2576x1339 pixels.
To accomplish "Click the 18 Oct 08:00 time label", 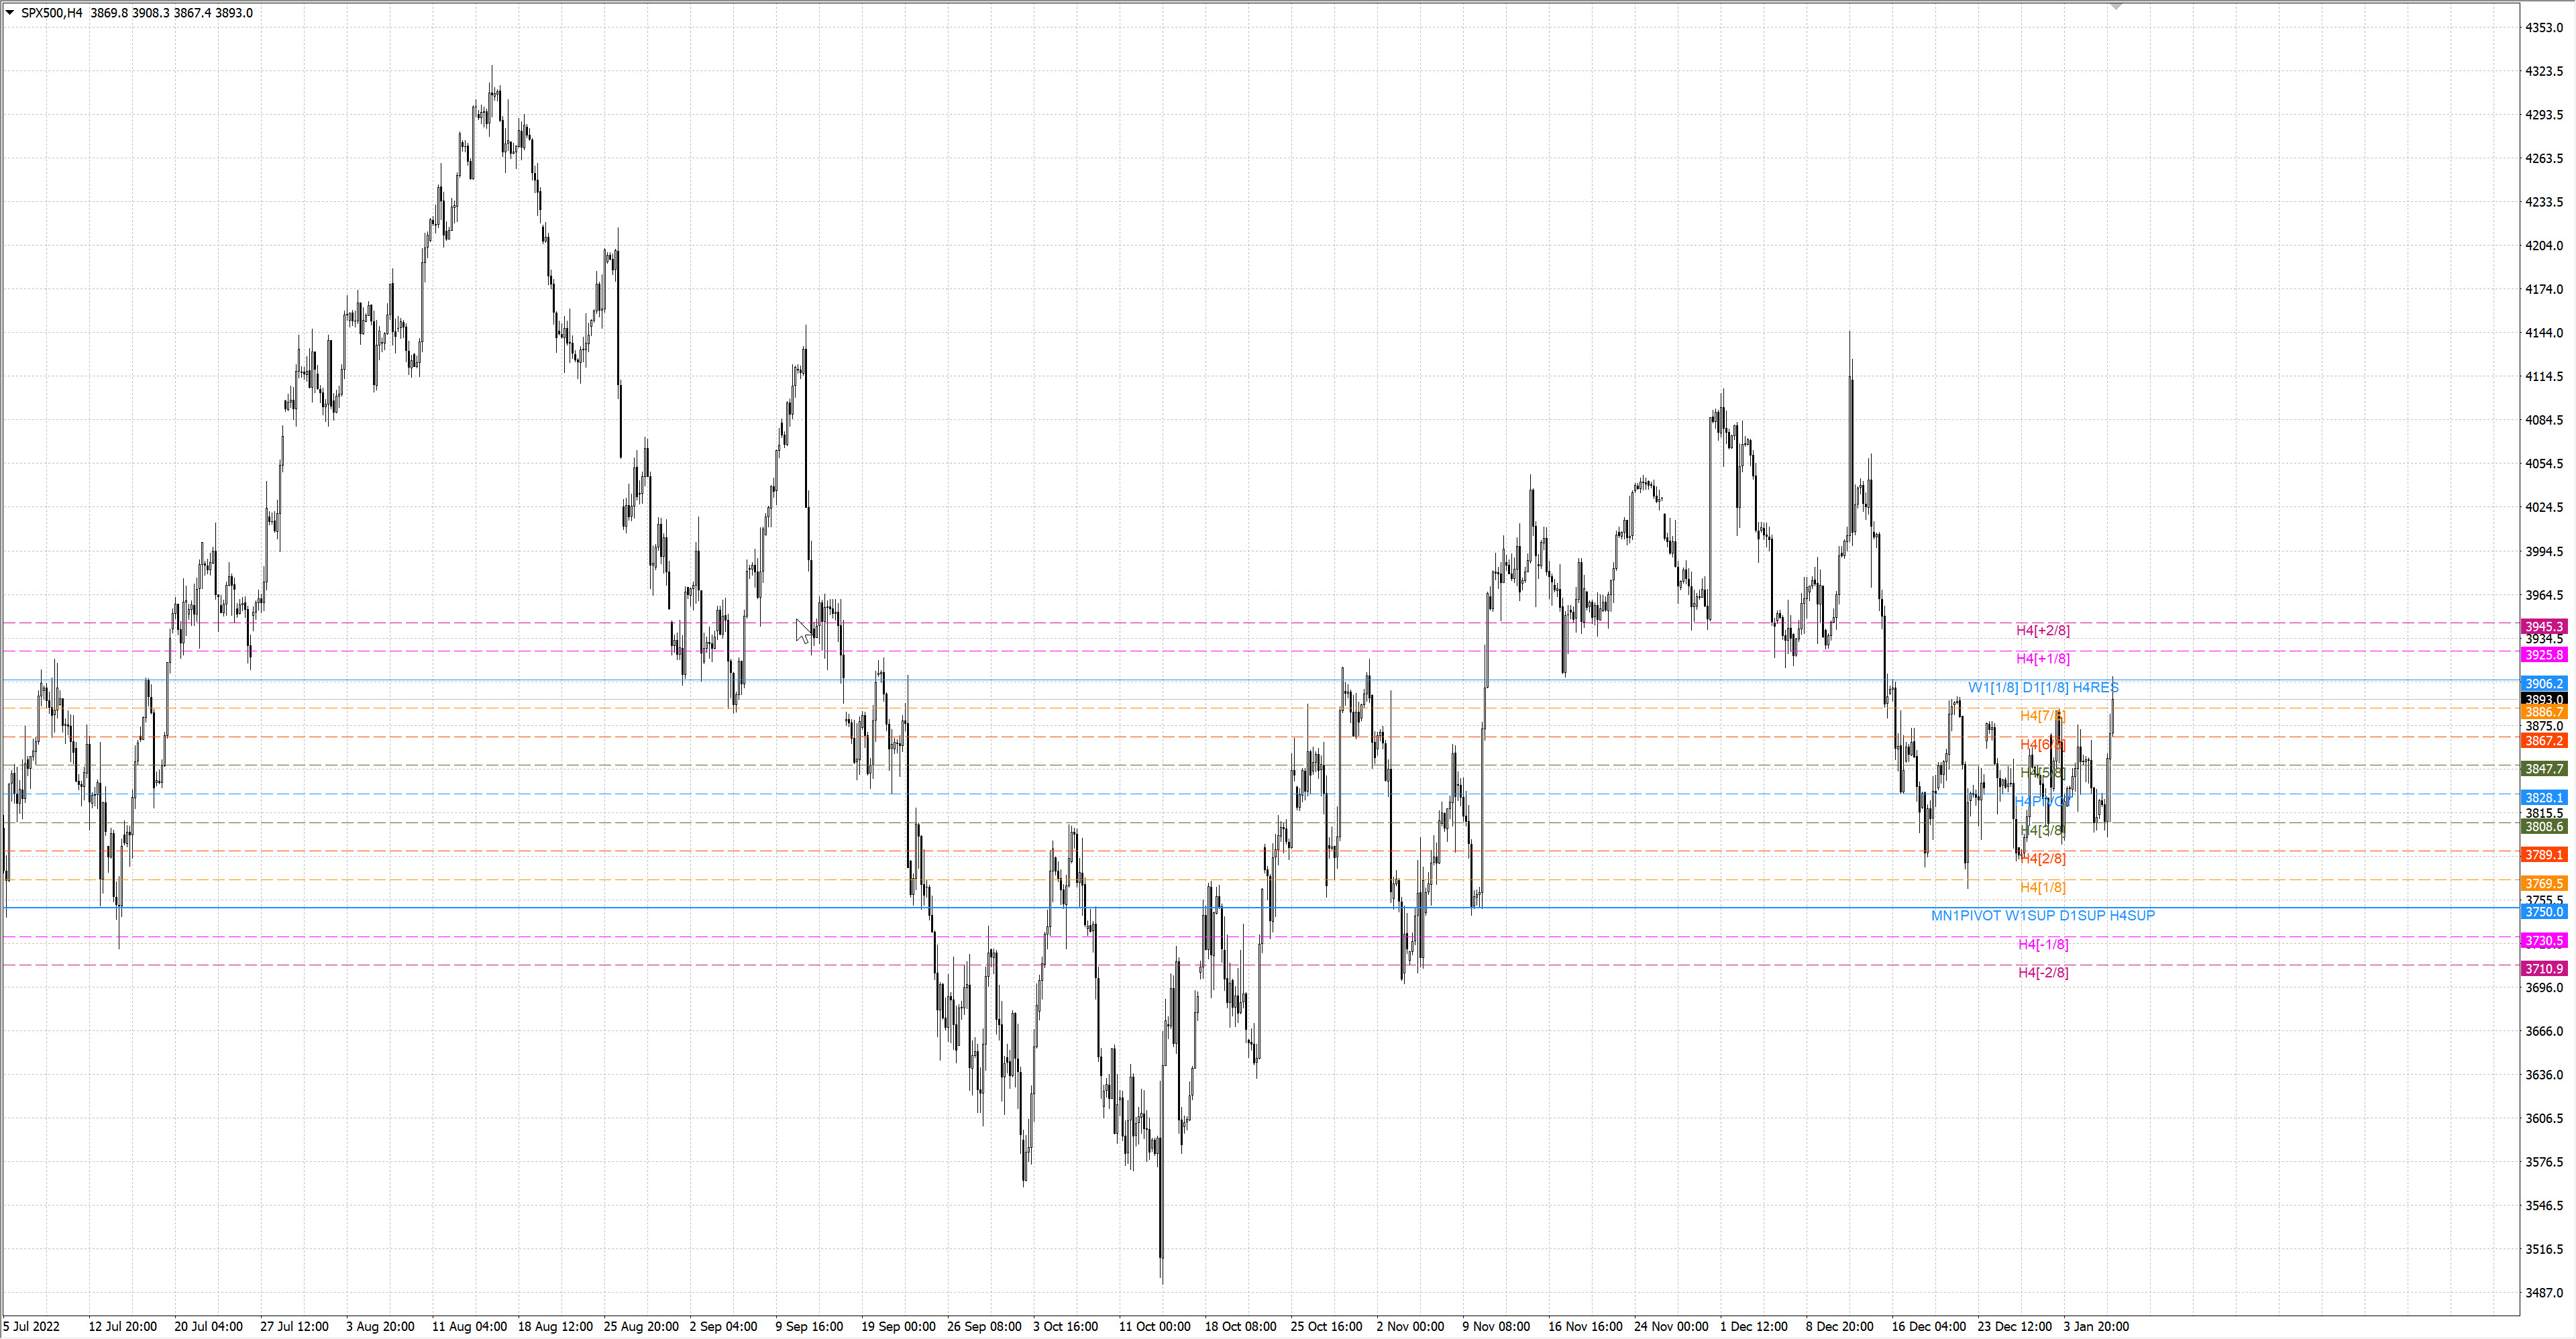I will pyautogui.click(x=1240, y=1327).
